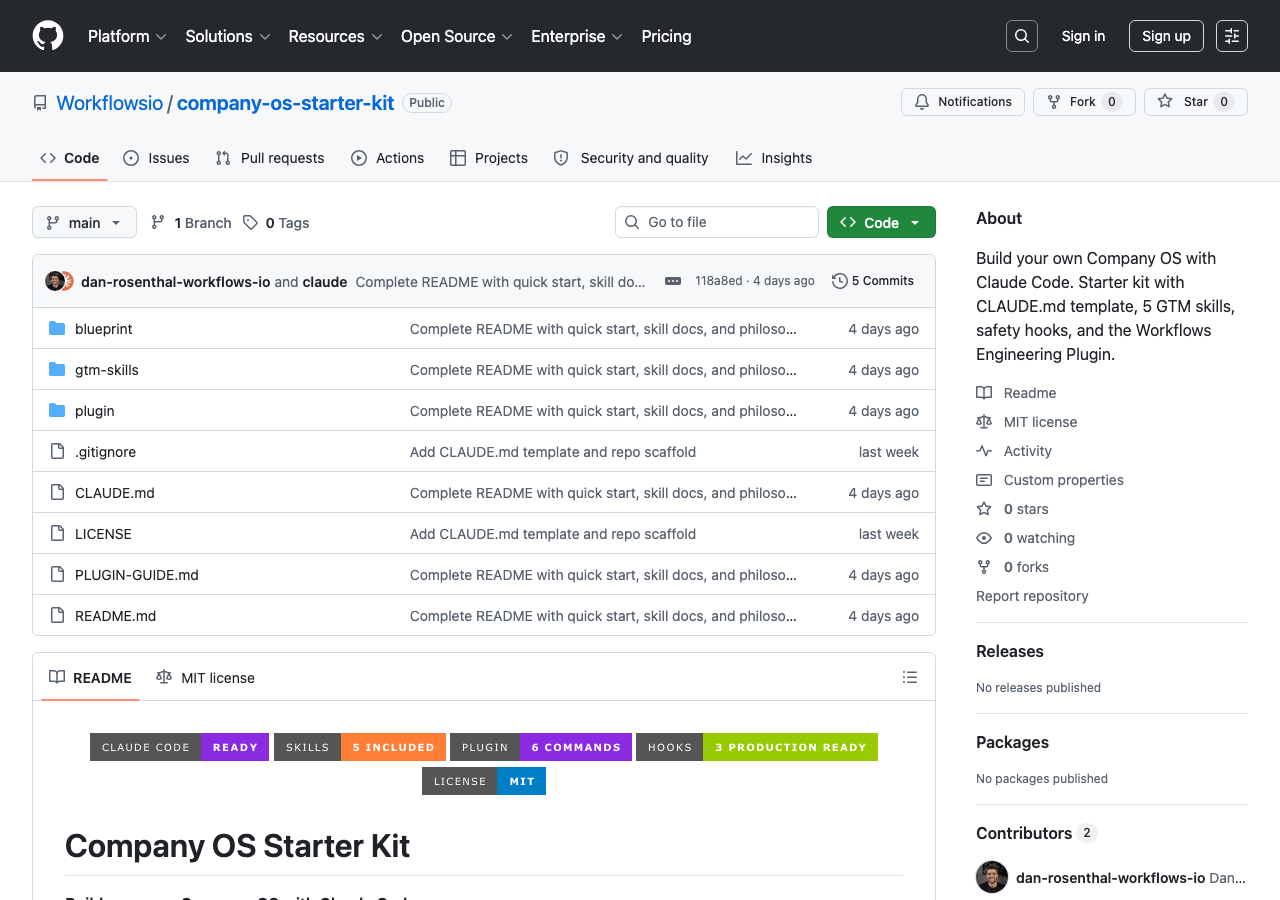The image size is (1280, 900).
Task: Open README outline via the list icon
Action: (910, 677)
